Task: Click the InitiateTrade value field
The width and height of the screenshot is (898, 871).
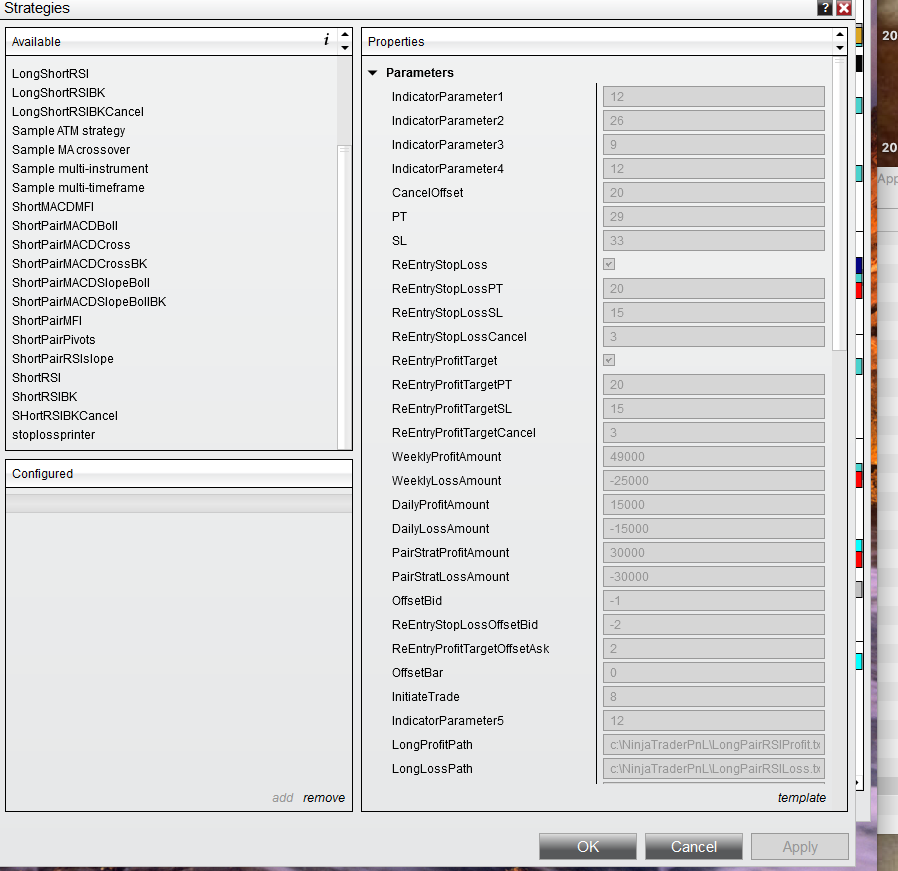Action: [x=714, y=697]
